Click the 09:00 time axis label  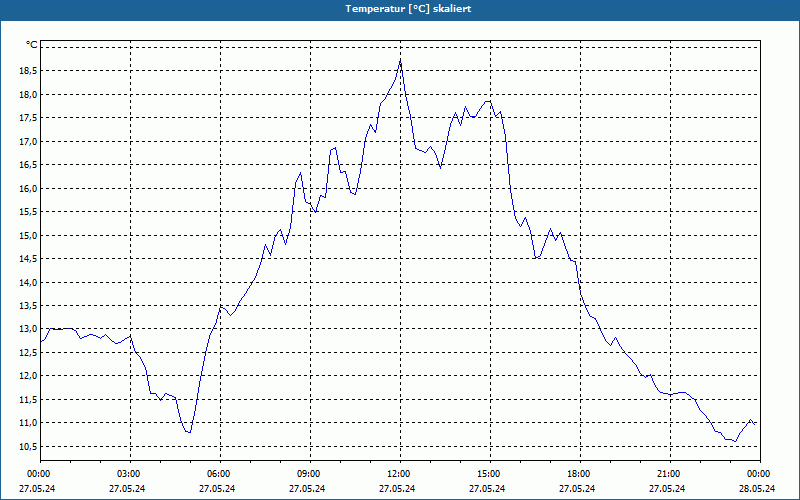click(x=310, y=474)
